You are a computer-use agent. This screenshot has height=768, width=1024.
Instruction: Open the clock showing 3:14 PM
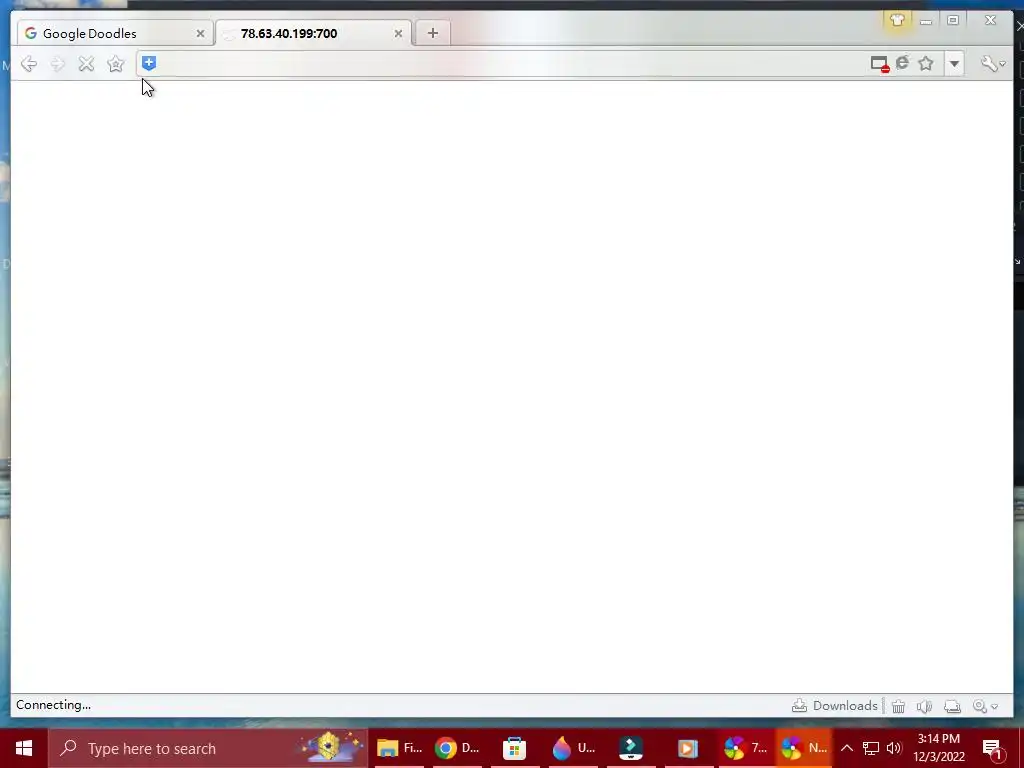click(x=938, y=748)
